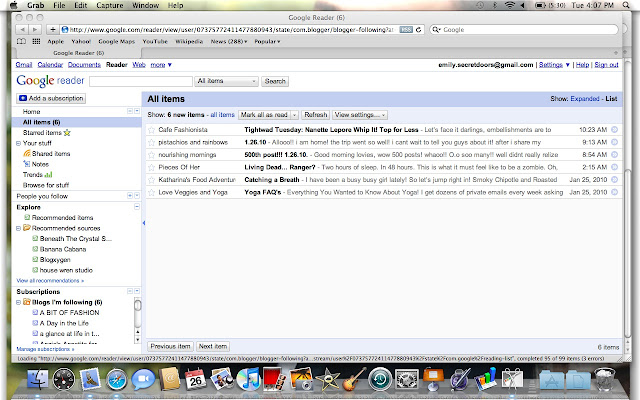
Task: Open Keynote podium icon in dock
Action: point(433,379)
